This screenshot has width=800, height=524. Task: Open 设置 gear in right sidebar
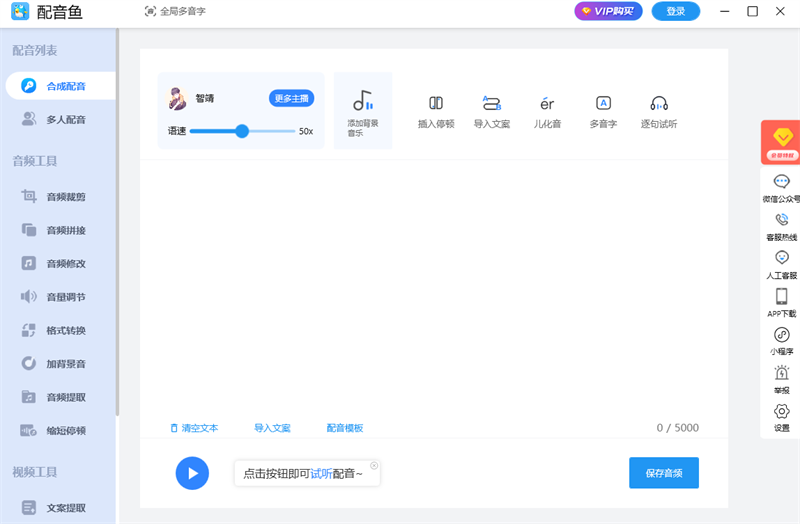[x=782, y=411]
